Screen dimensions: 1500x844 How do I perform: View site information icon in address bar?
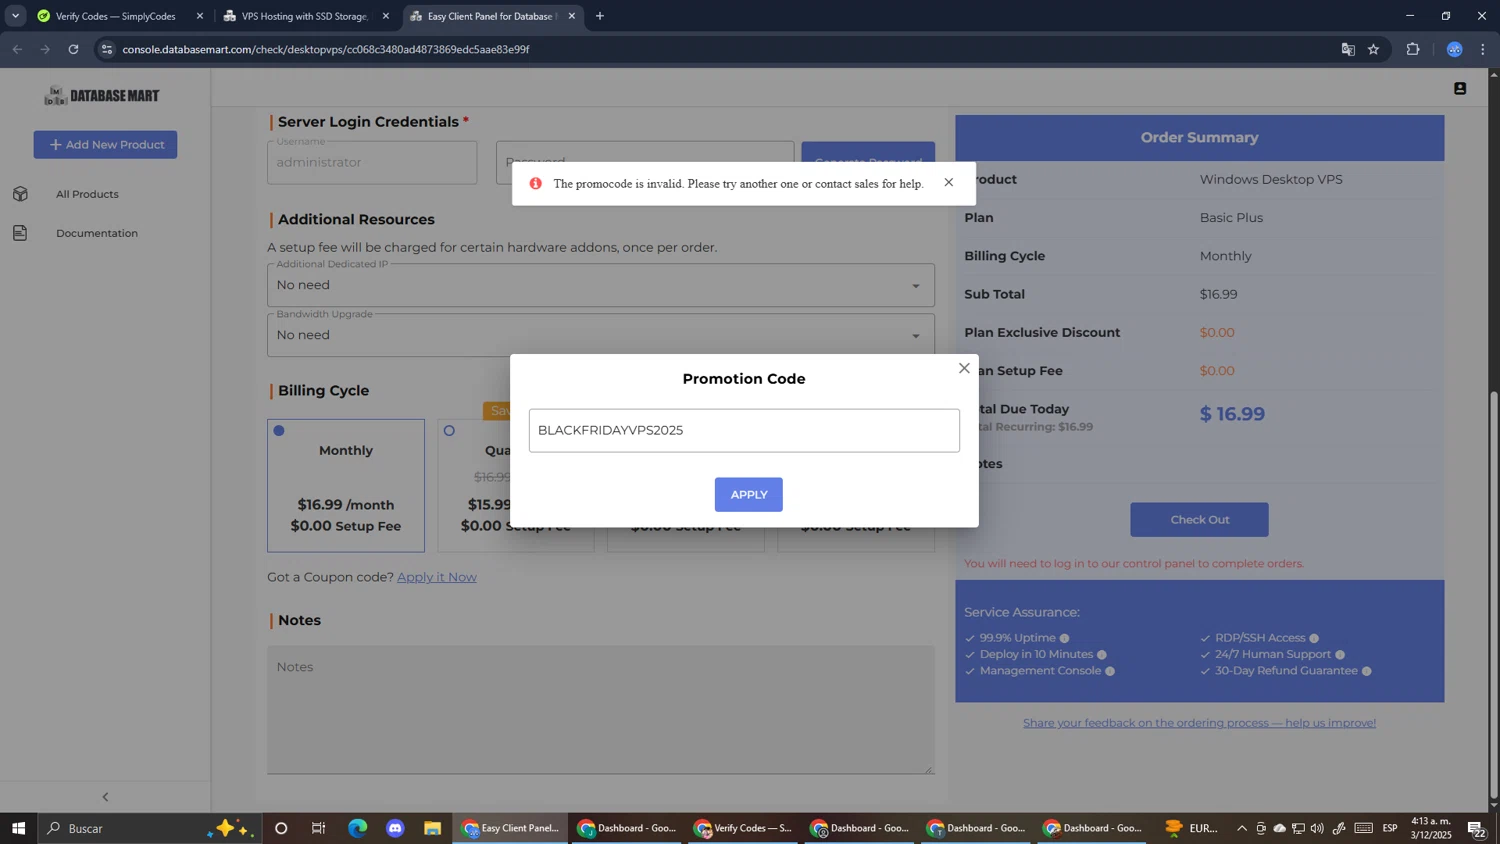point(107,49)
